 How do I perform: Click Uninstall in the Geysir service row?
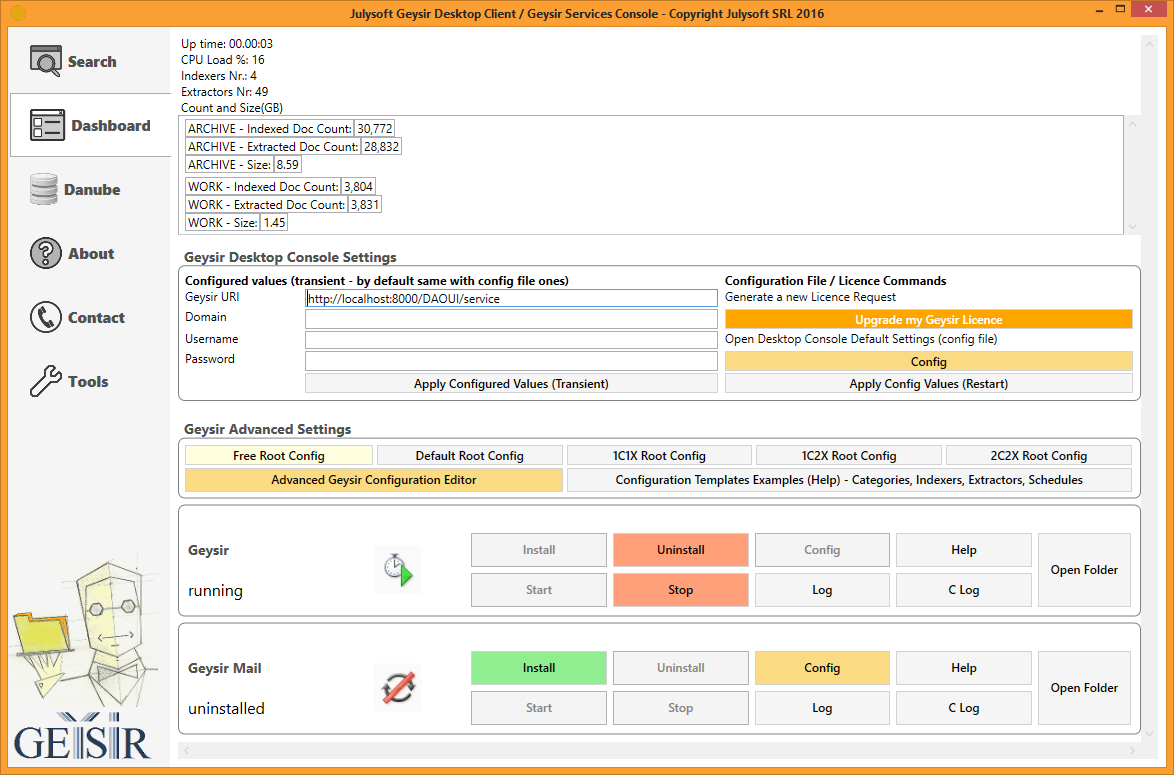(x=681, y=550)
